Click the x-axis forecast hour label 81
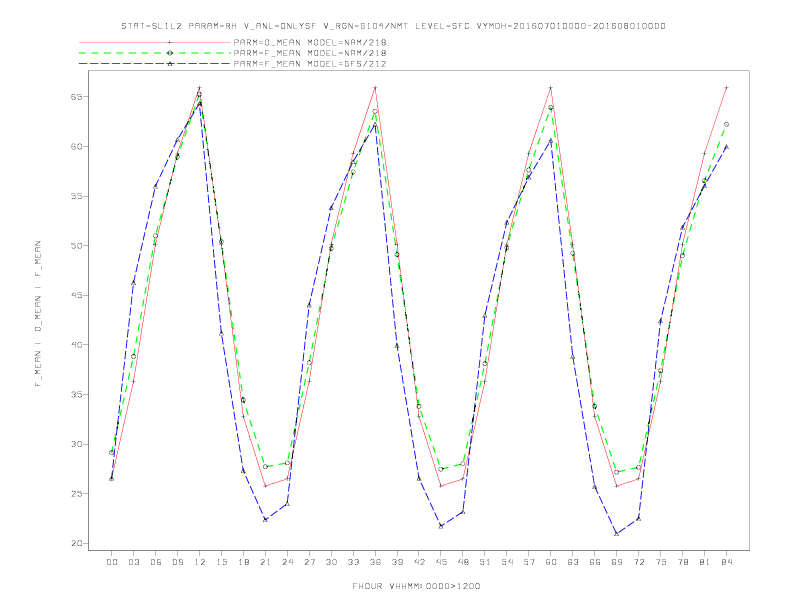 pos(705,562)
